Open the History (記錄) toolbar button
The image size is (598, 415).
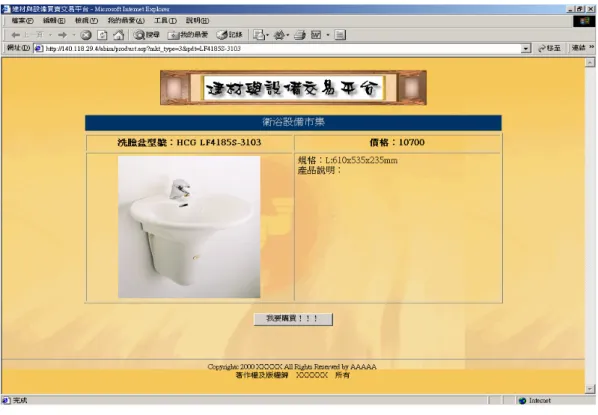230,35
